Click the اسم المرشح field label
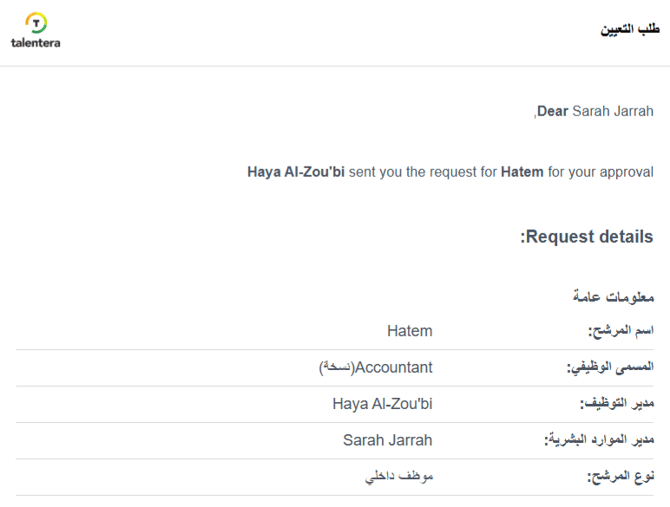670x507 pixels. 620,332
